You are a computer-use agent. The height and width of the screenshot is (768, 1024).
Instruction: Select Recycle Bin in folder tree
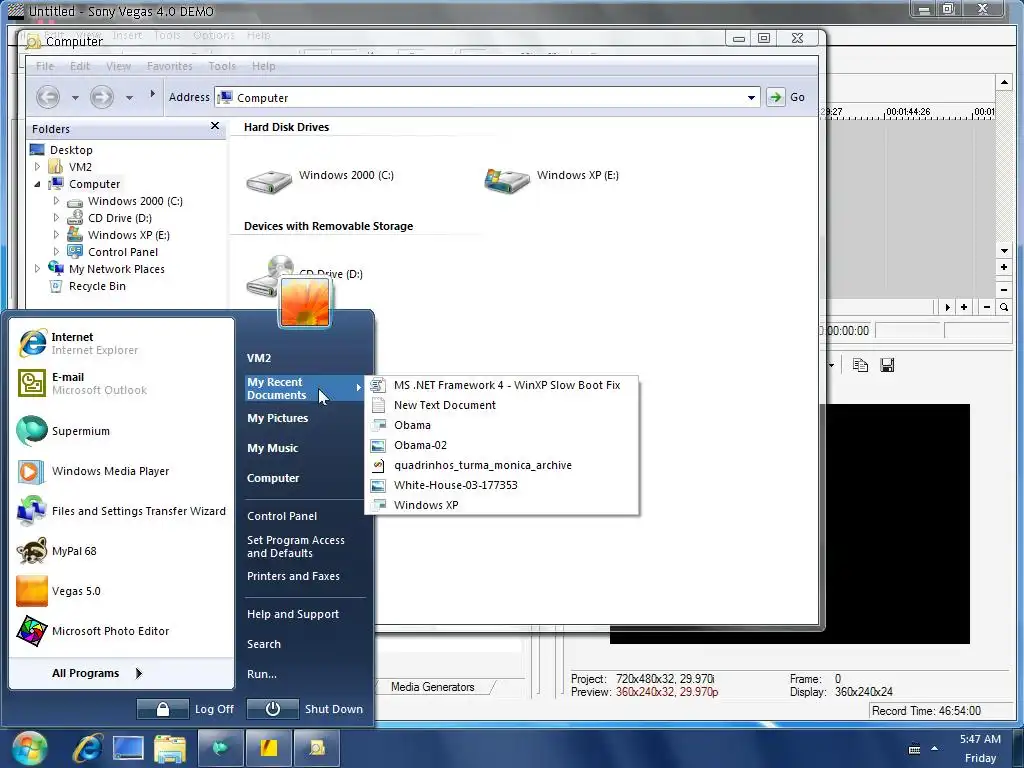coord(97,286)
